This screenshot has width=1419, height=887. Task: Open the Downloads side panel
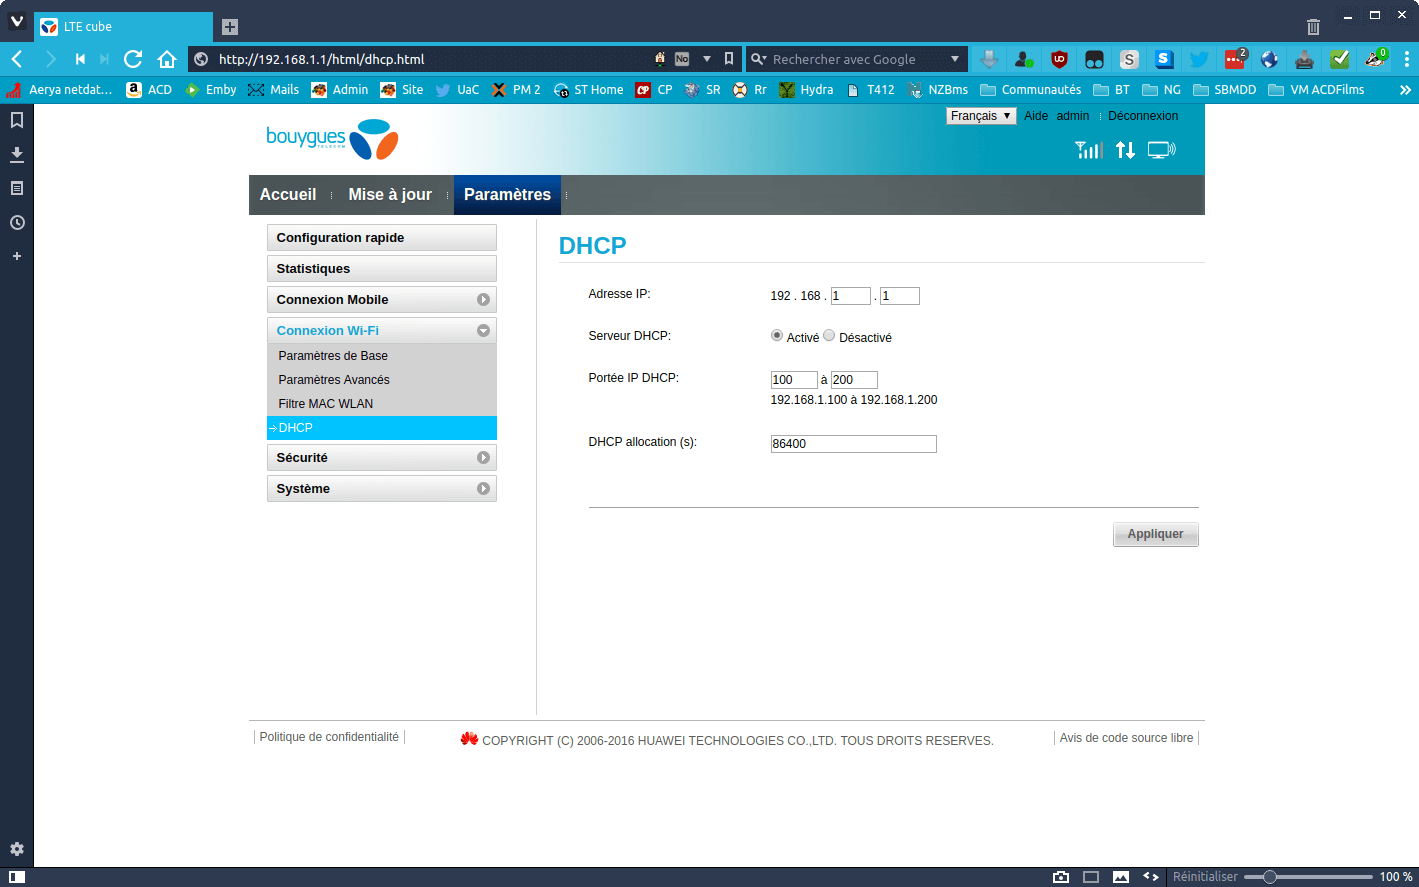tap(17, 154)
